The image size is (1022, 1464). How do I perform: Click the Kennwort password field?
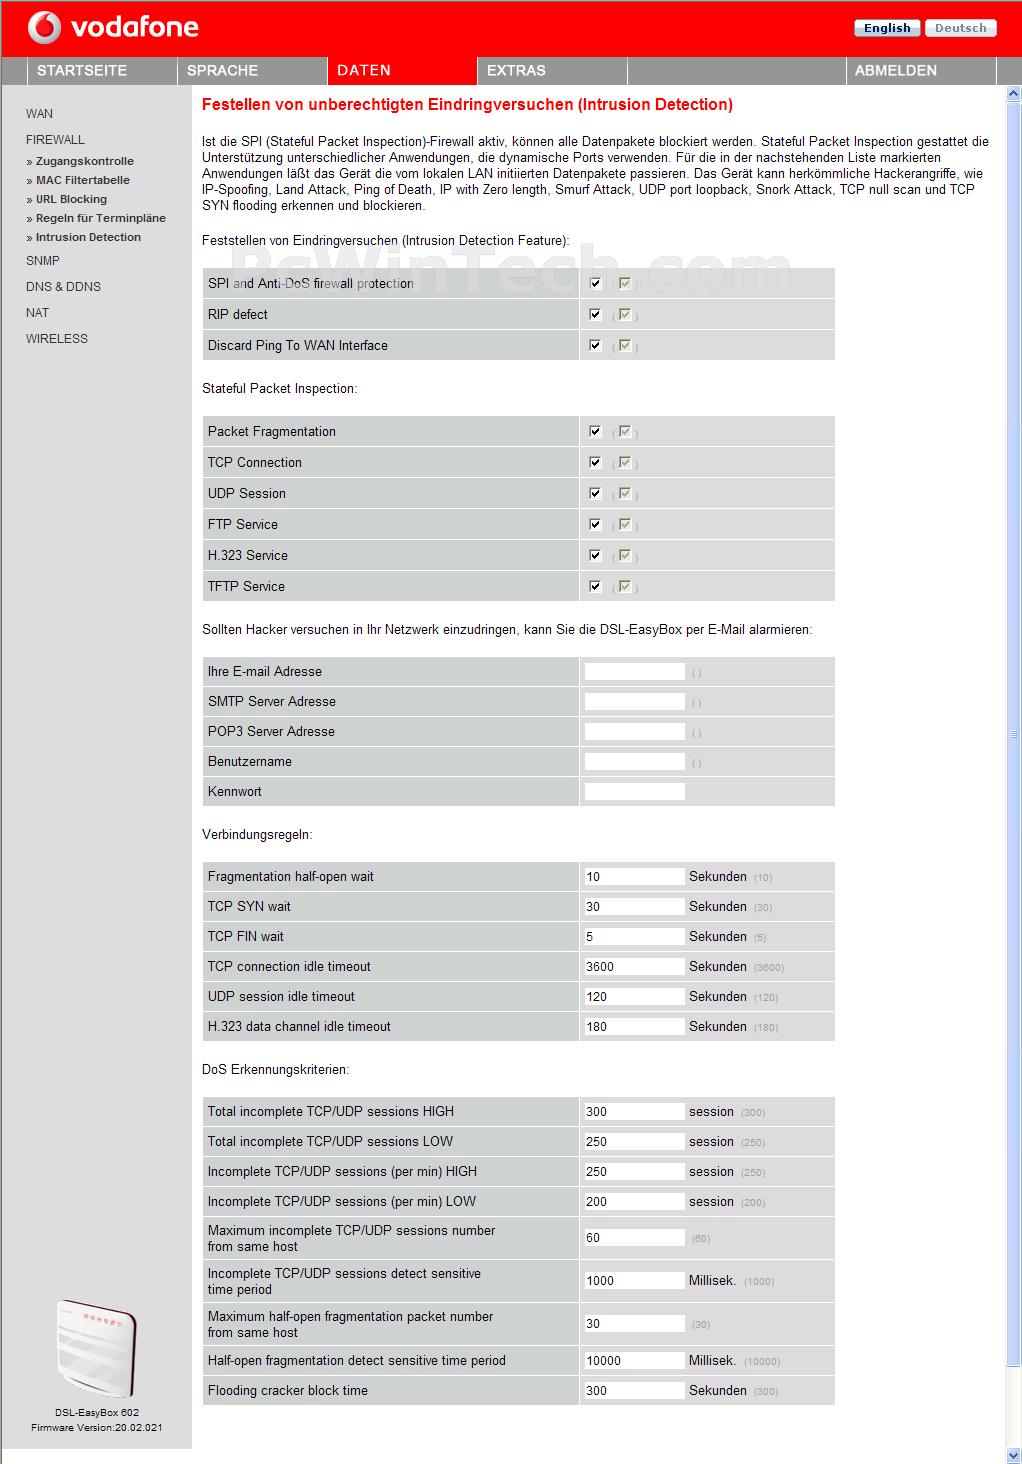(635, 792)
